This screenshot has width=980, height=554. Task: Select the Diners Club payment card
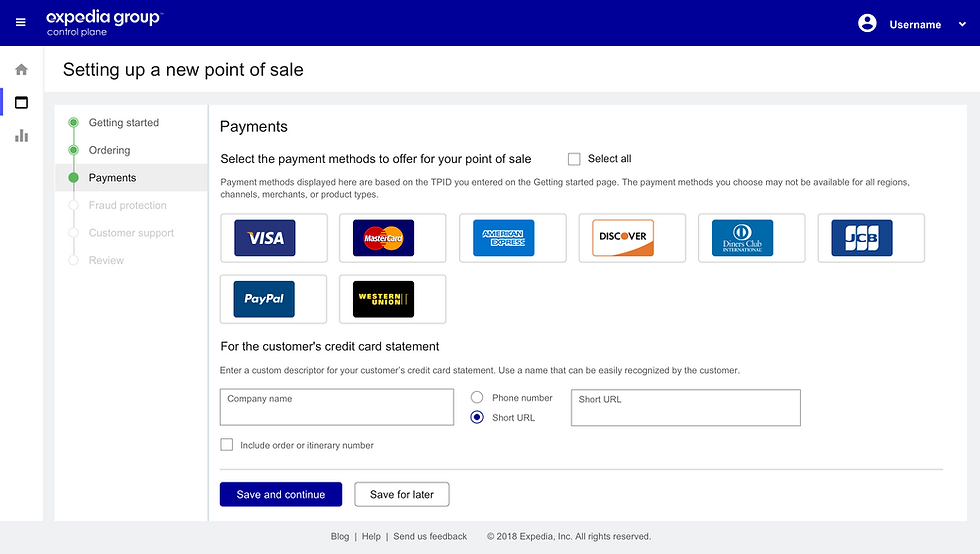tap(751, 238)
